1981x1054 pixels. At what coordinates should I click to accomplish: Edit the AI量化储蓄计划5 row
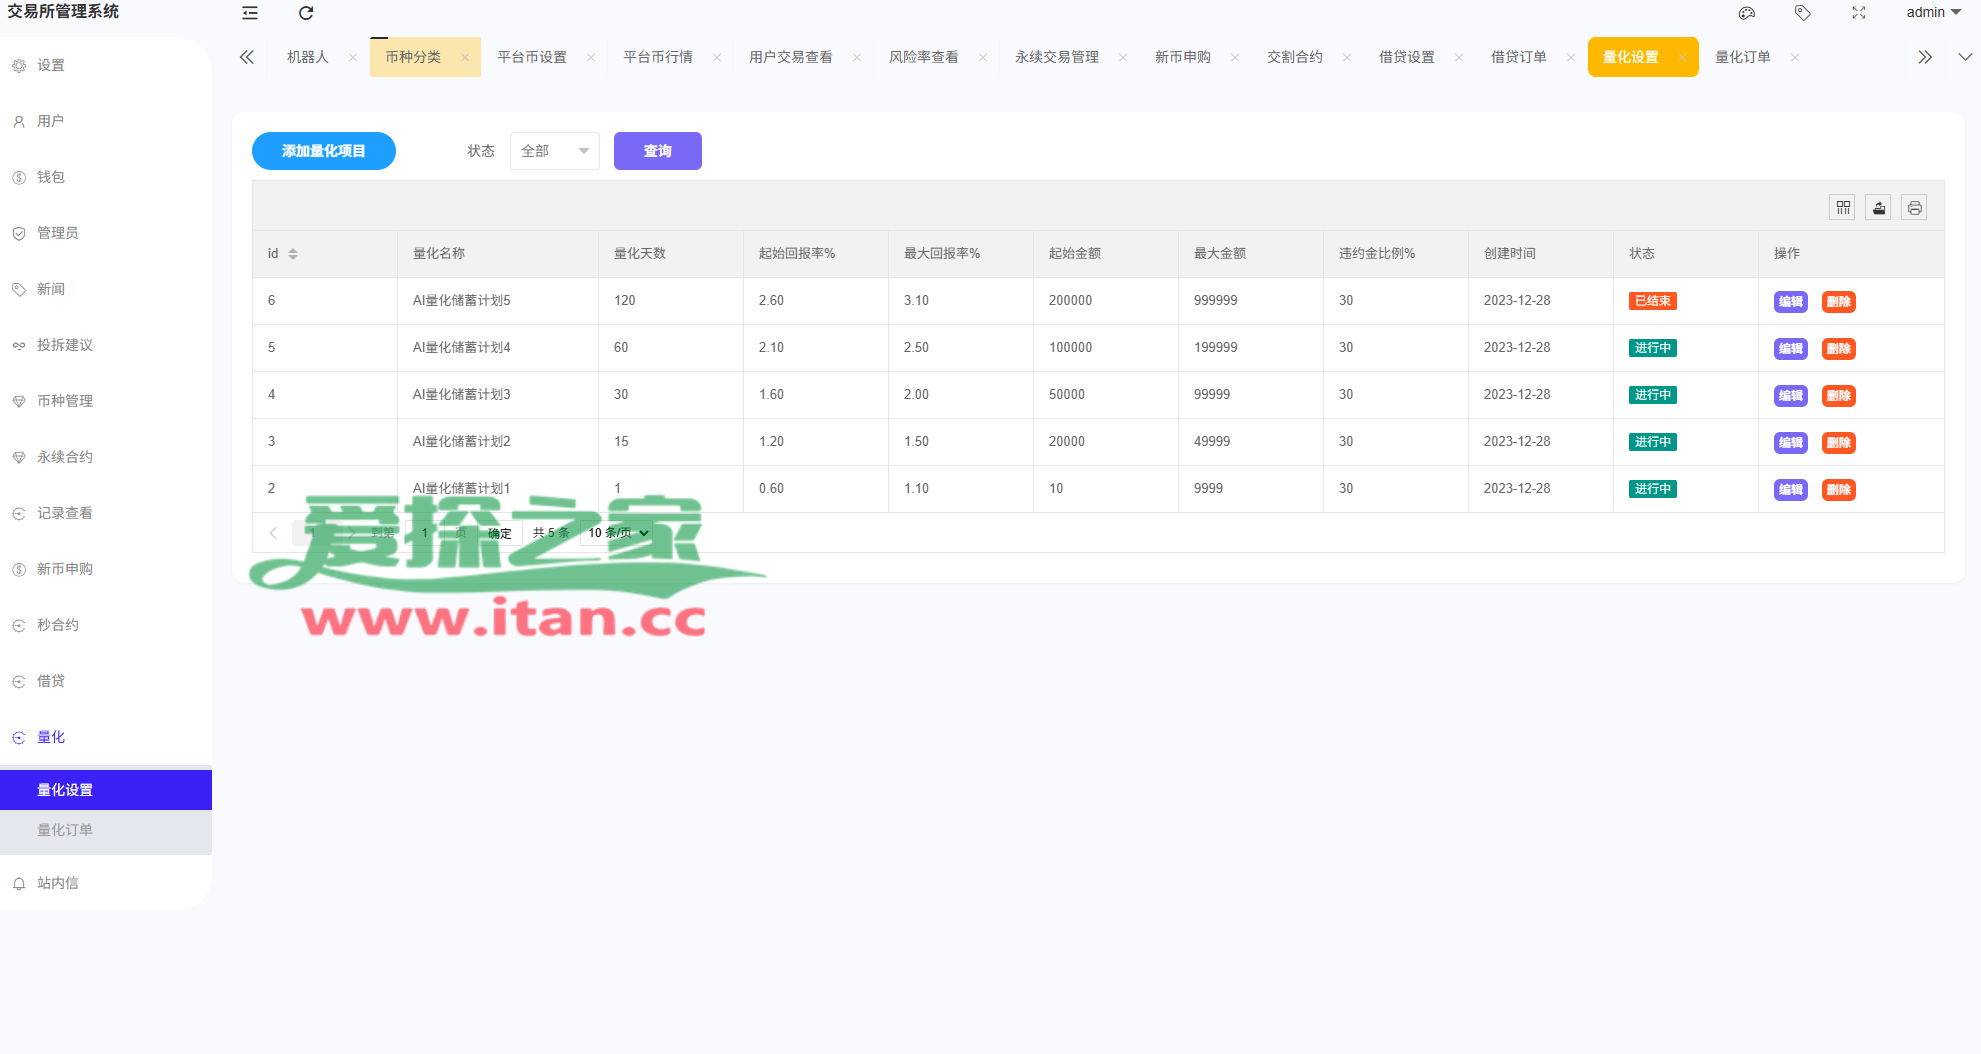(1790, 302)
